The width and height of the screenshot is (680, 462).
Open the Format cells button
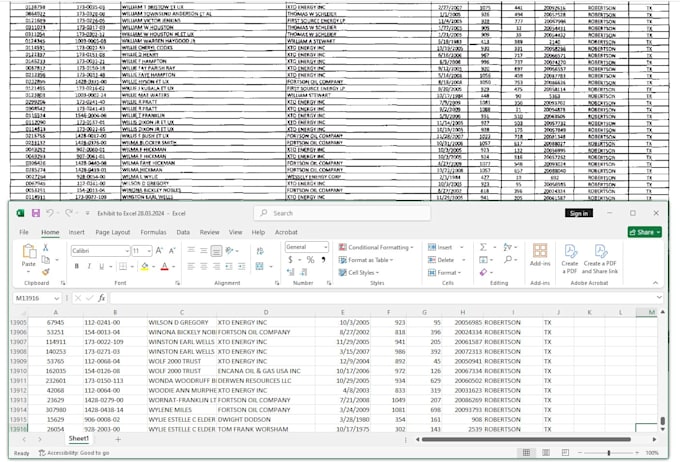tap(445, 272)
